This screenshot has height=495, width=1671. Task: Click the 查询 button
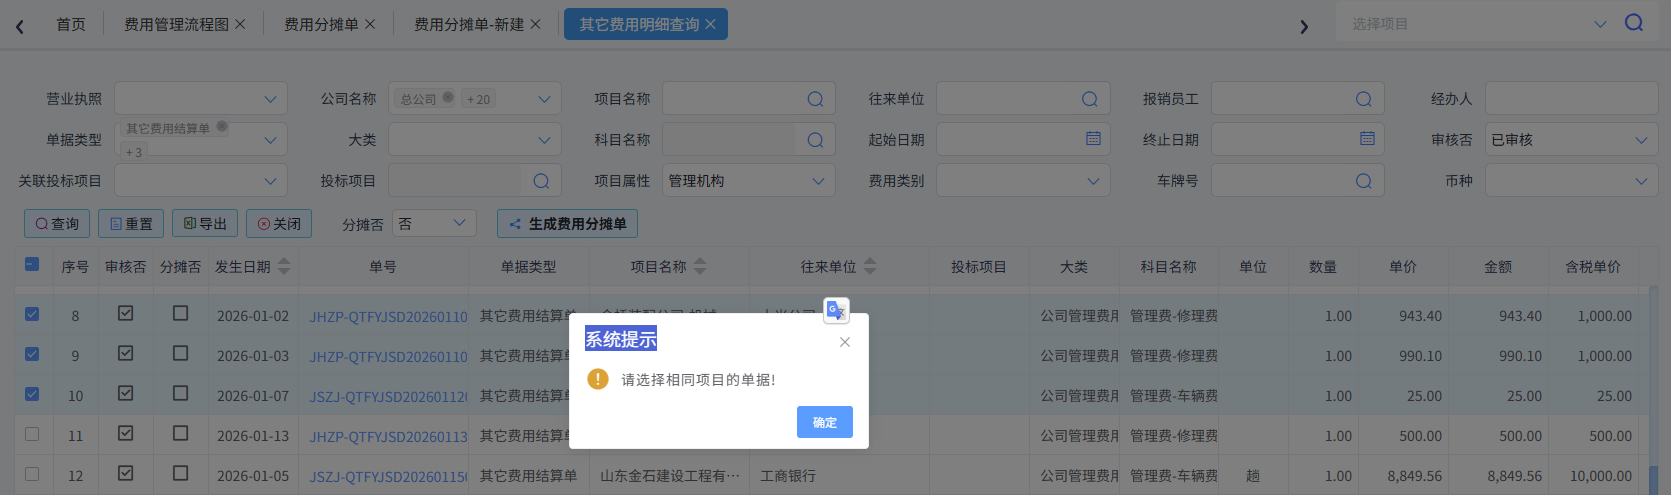pos(57,224)
